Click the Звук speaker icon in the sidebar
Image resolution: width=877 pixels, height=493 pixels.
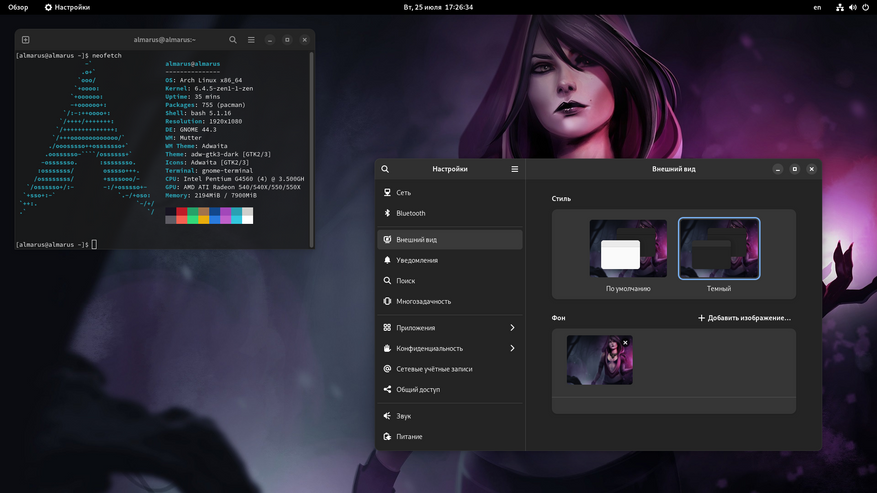click(x=387, y=416)
